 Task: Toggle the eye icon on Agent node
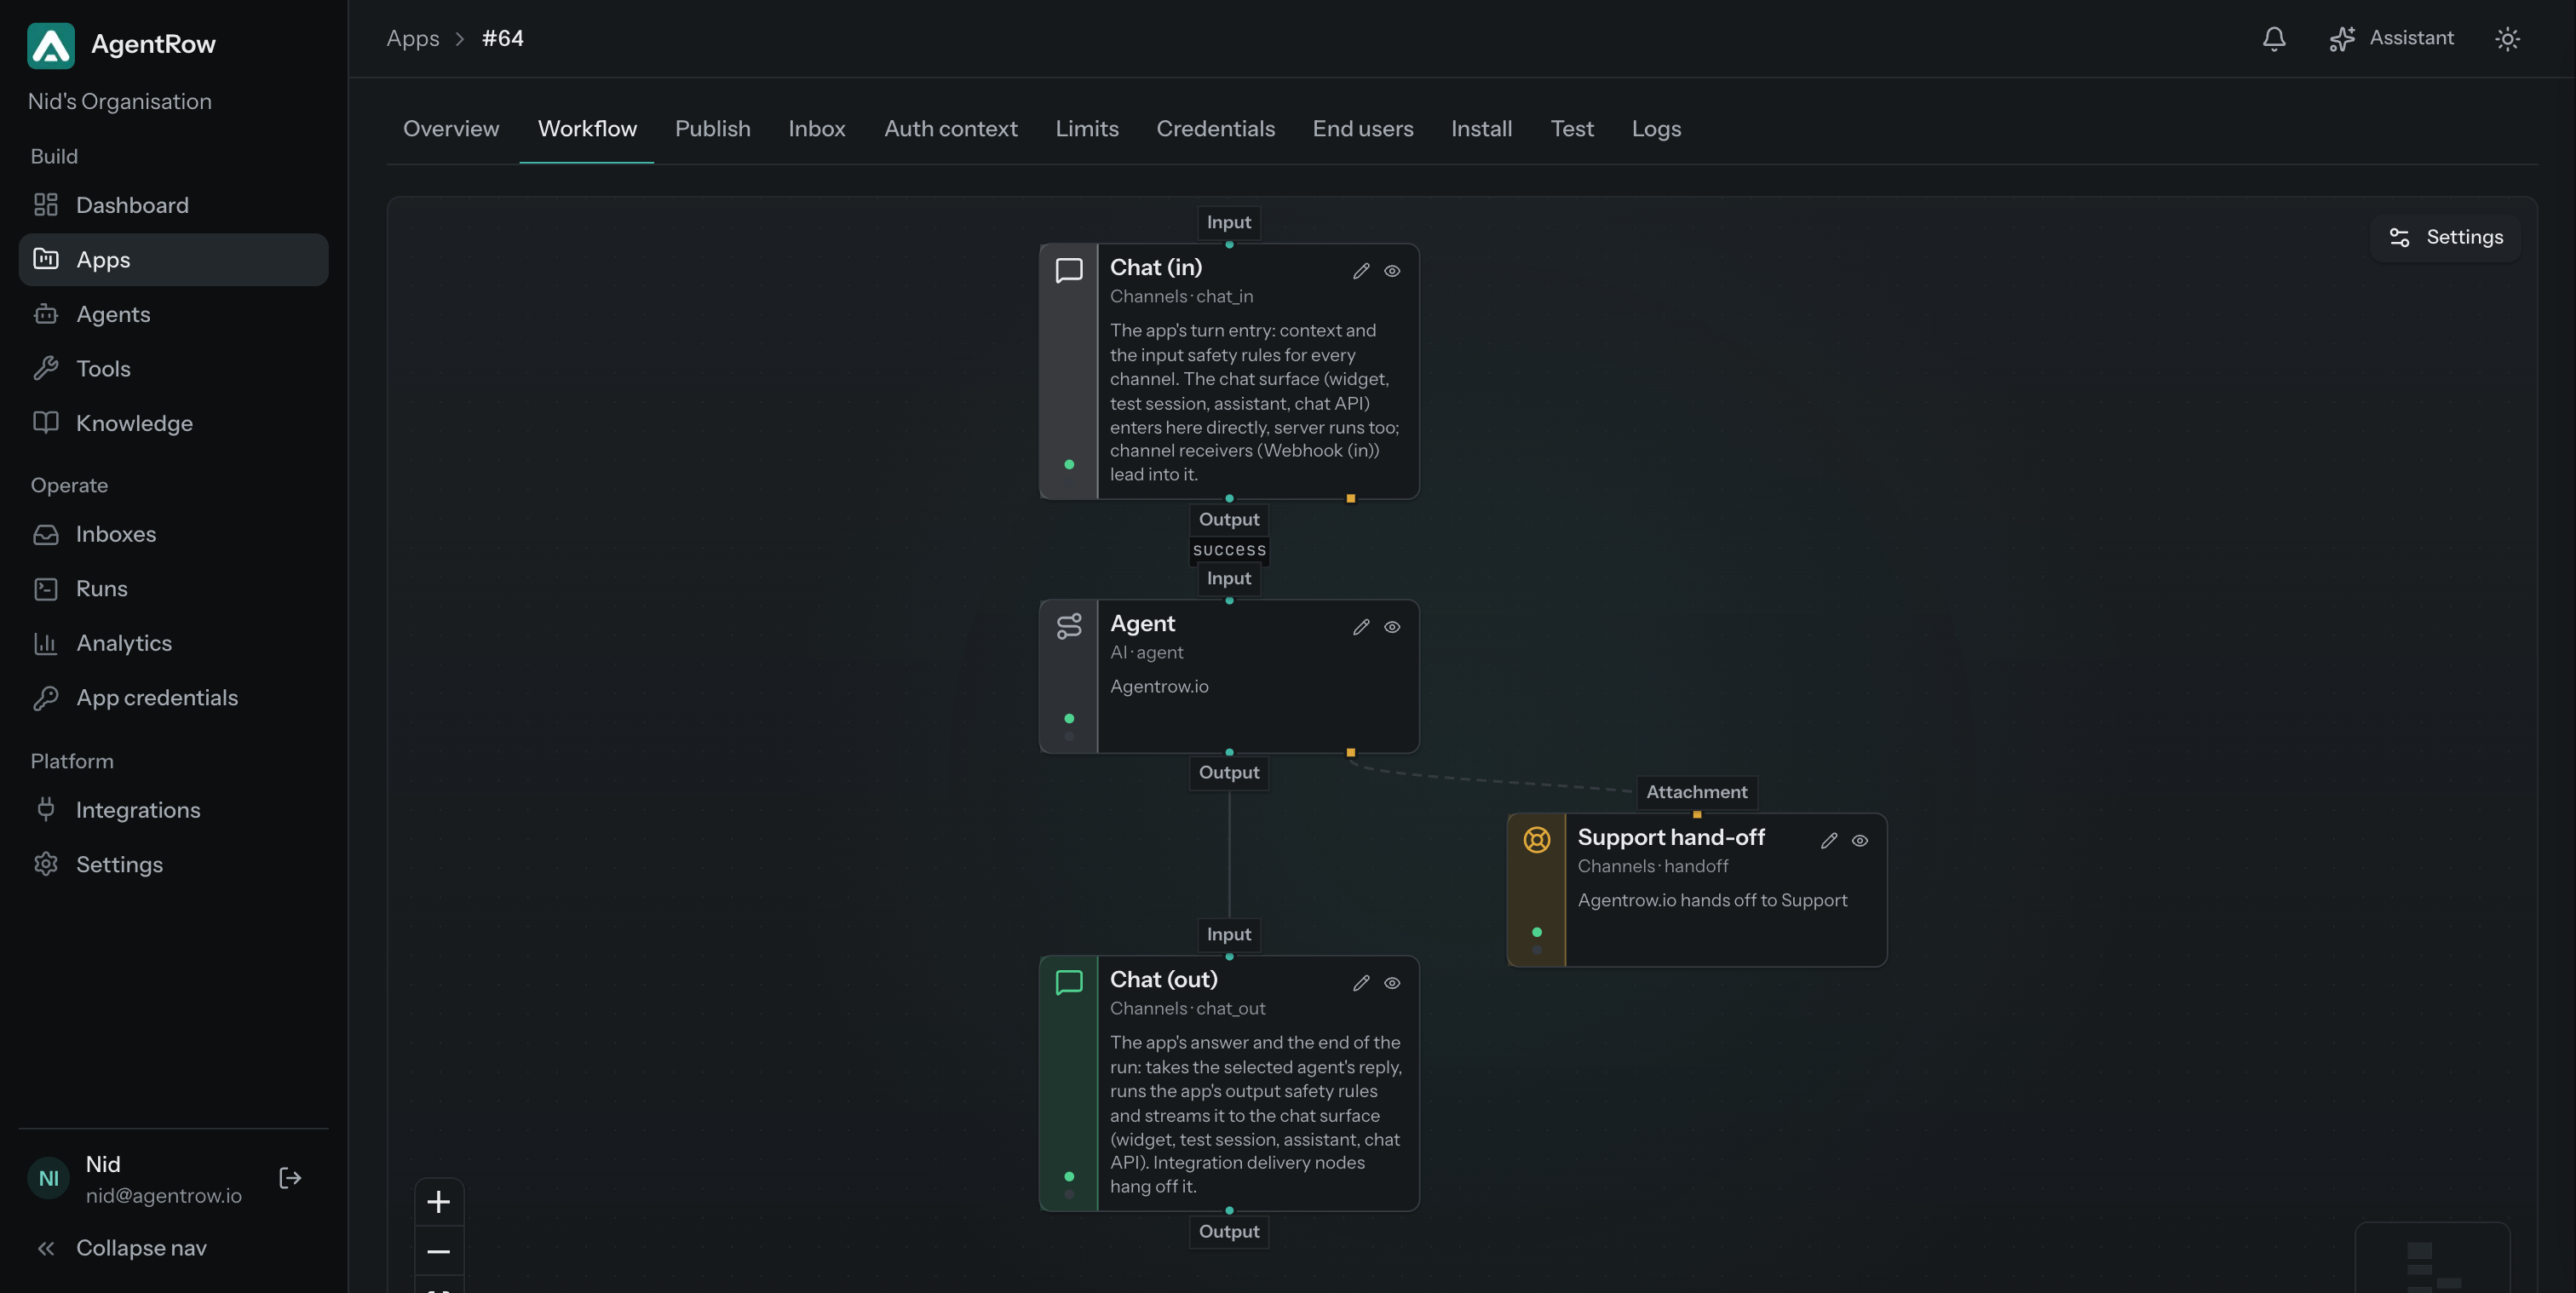tap(1392, 627)
